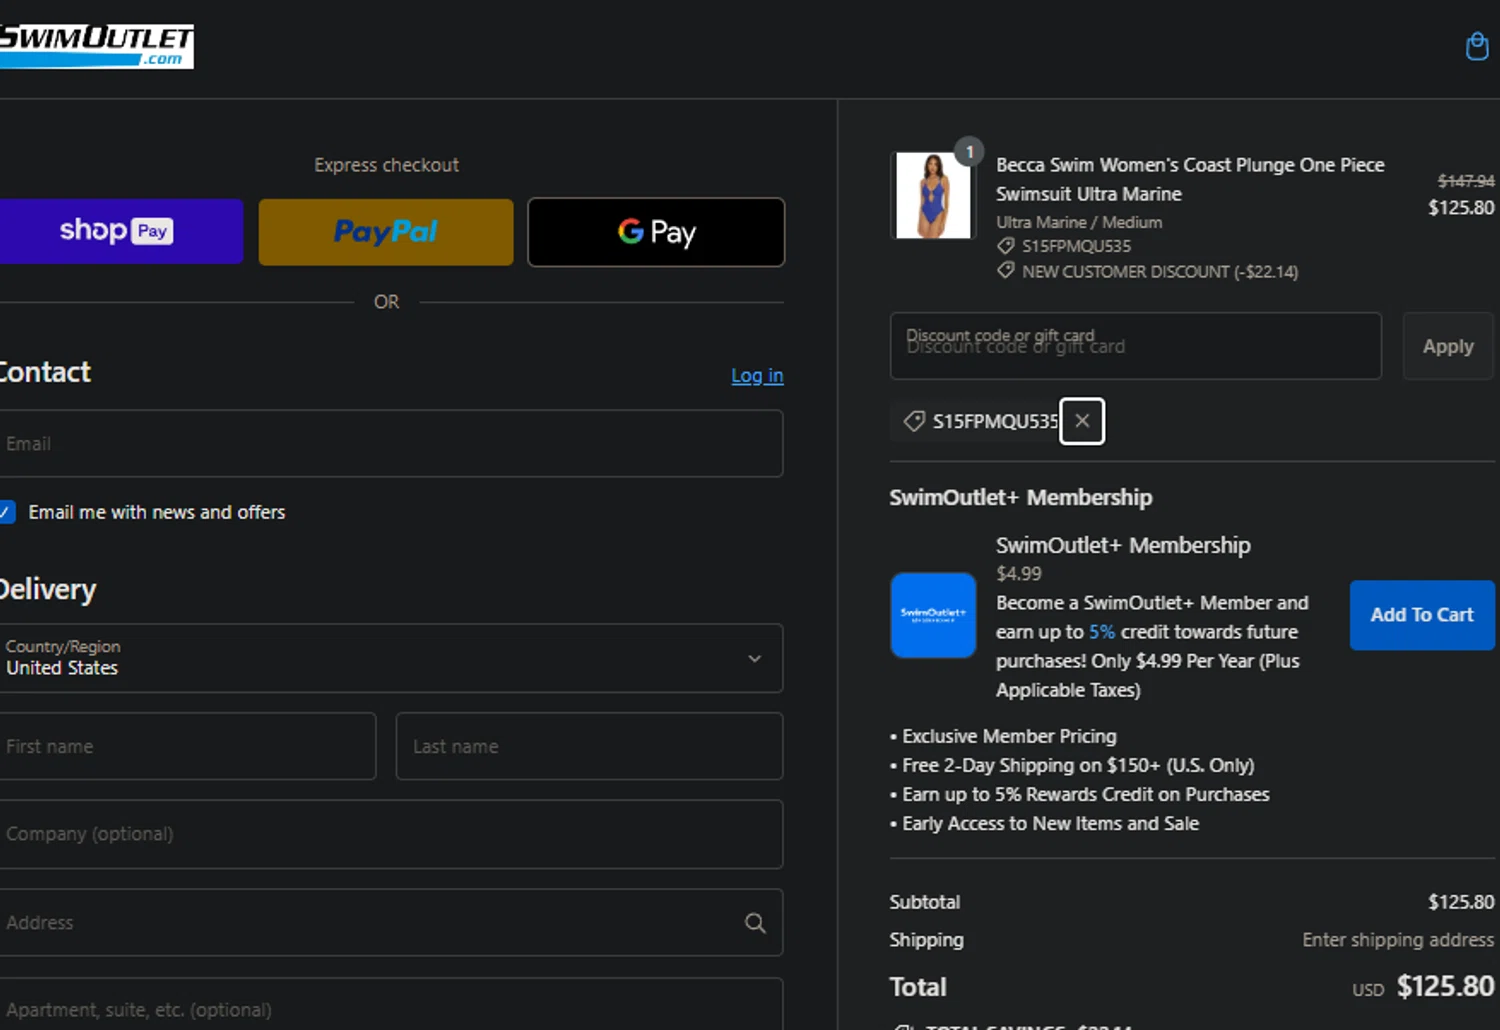Image resolution: width=1500 pixels, height=1030 pixels.
Task: Click the SwimOutlet.com logo
Action: [96, 46]
